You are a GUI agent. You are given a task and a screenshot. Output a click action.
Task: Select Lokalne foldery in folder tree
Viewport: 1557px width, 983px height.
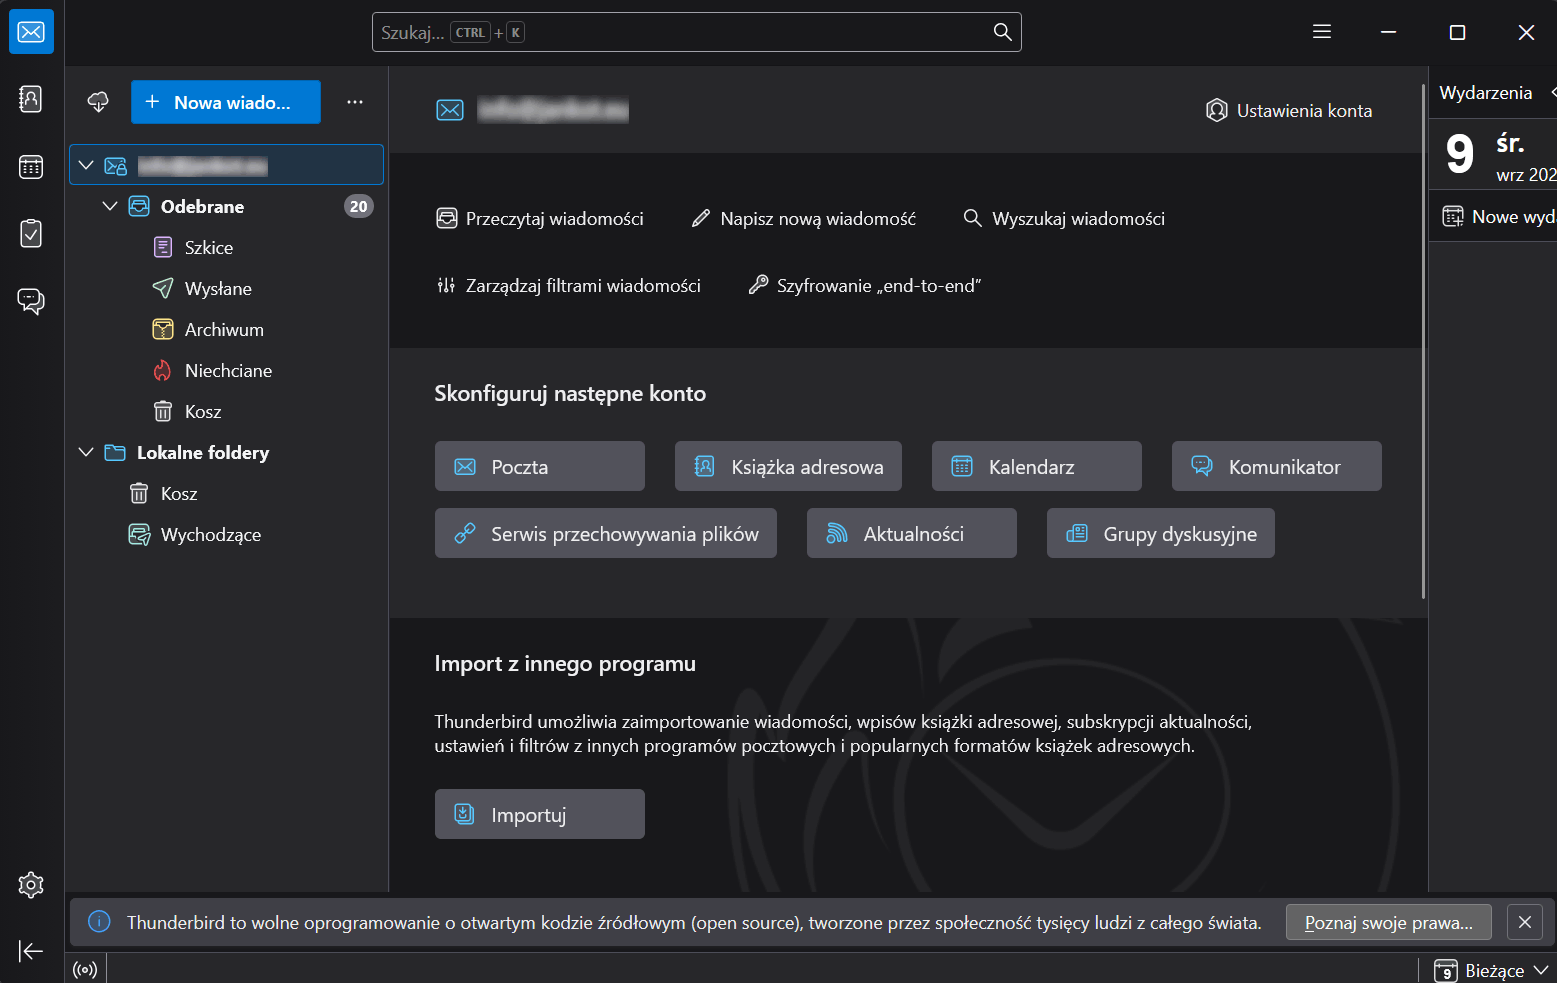coord(227,452)
